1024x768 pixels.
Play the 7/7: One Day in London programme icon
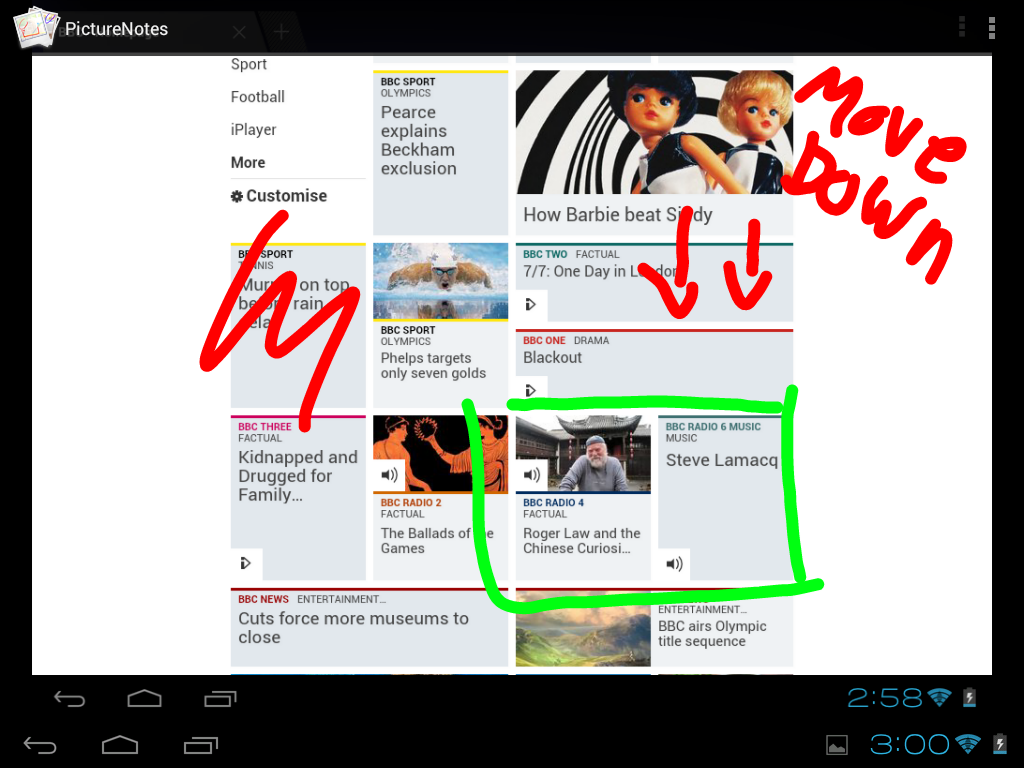(531, 304)
